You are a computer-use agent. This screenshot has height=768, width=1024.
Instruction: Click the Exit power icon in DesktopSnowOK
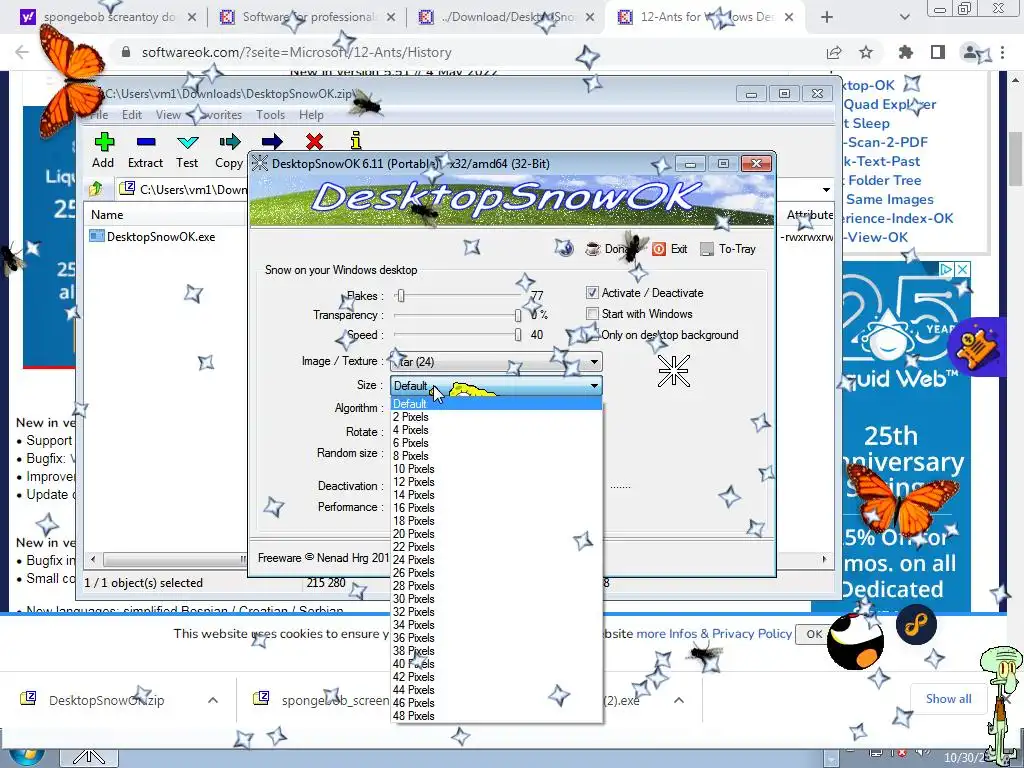click(659, 249)
